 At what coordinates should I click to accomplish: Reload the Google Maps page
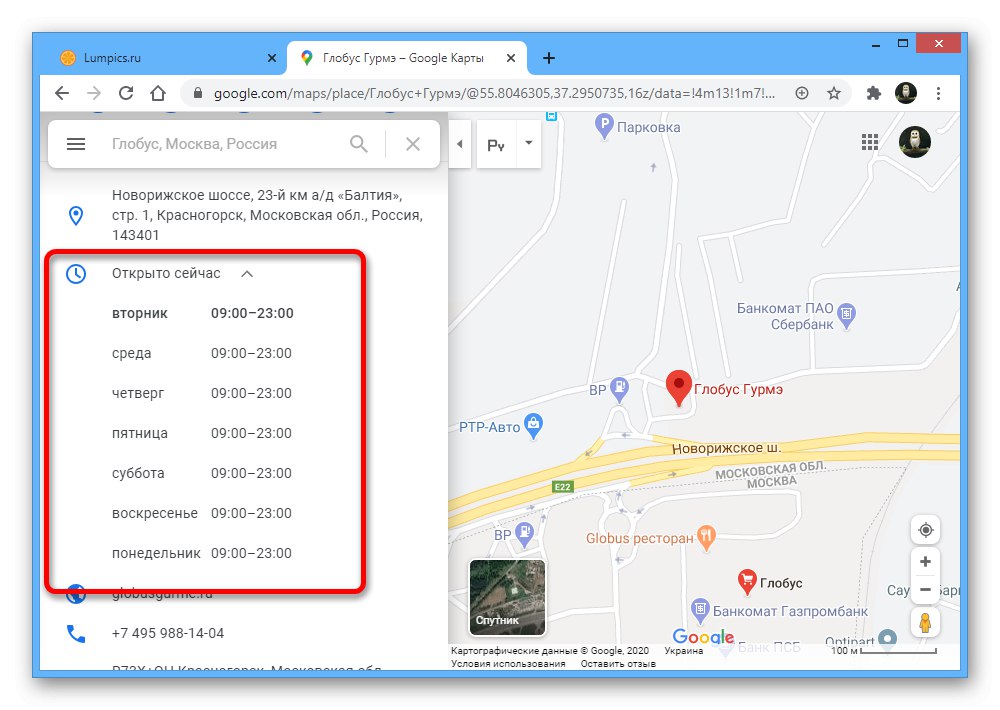pyautogui.click(x=126, y=94)
